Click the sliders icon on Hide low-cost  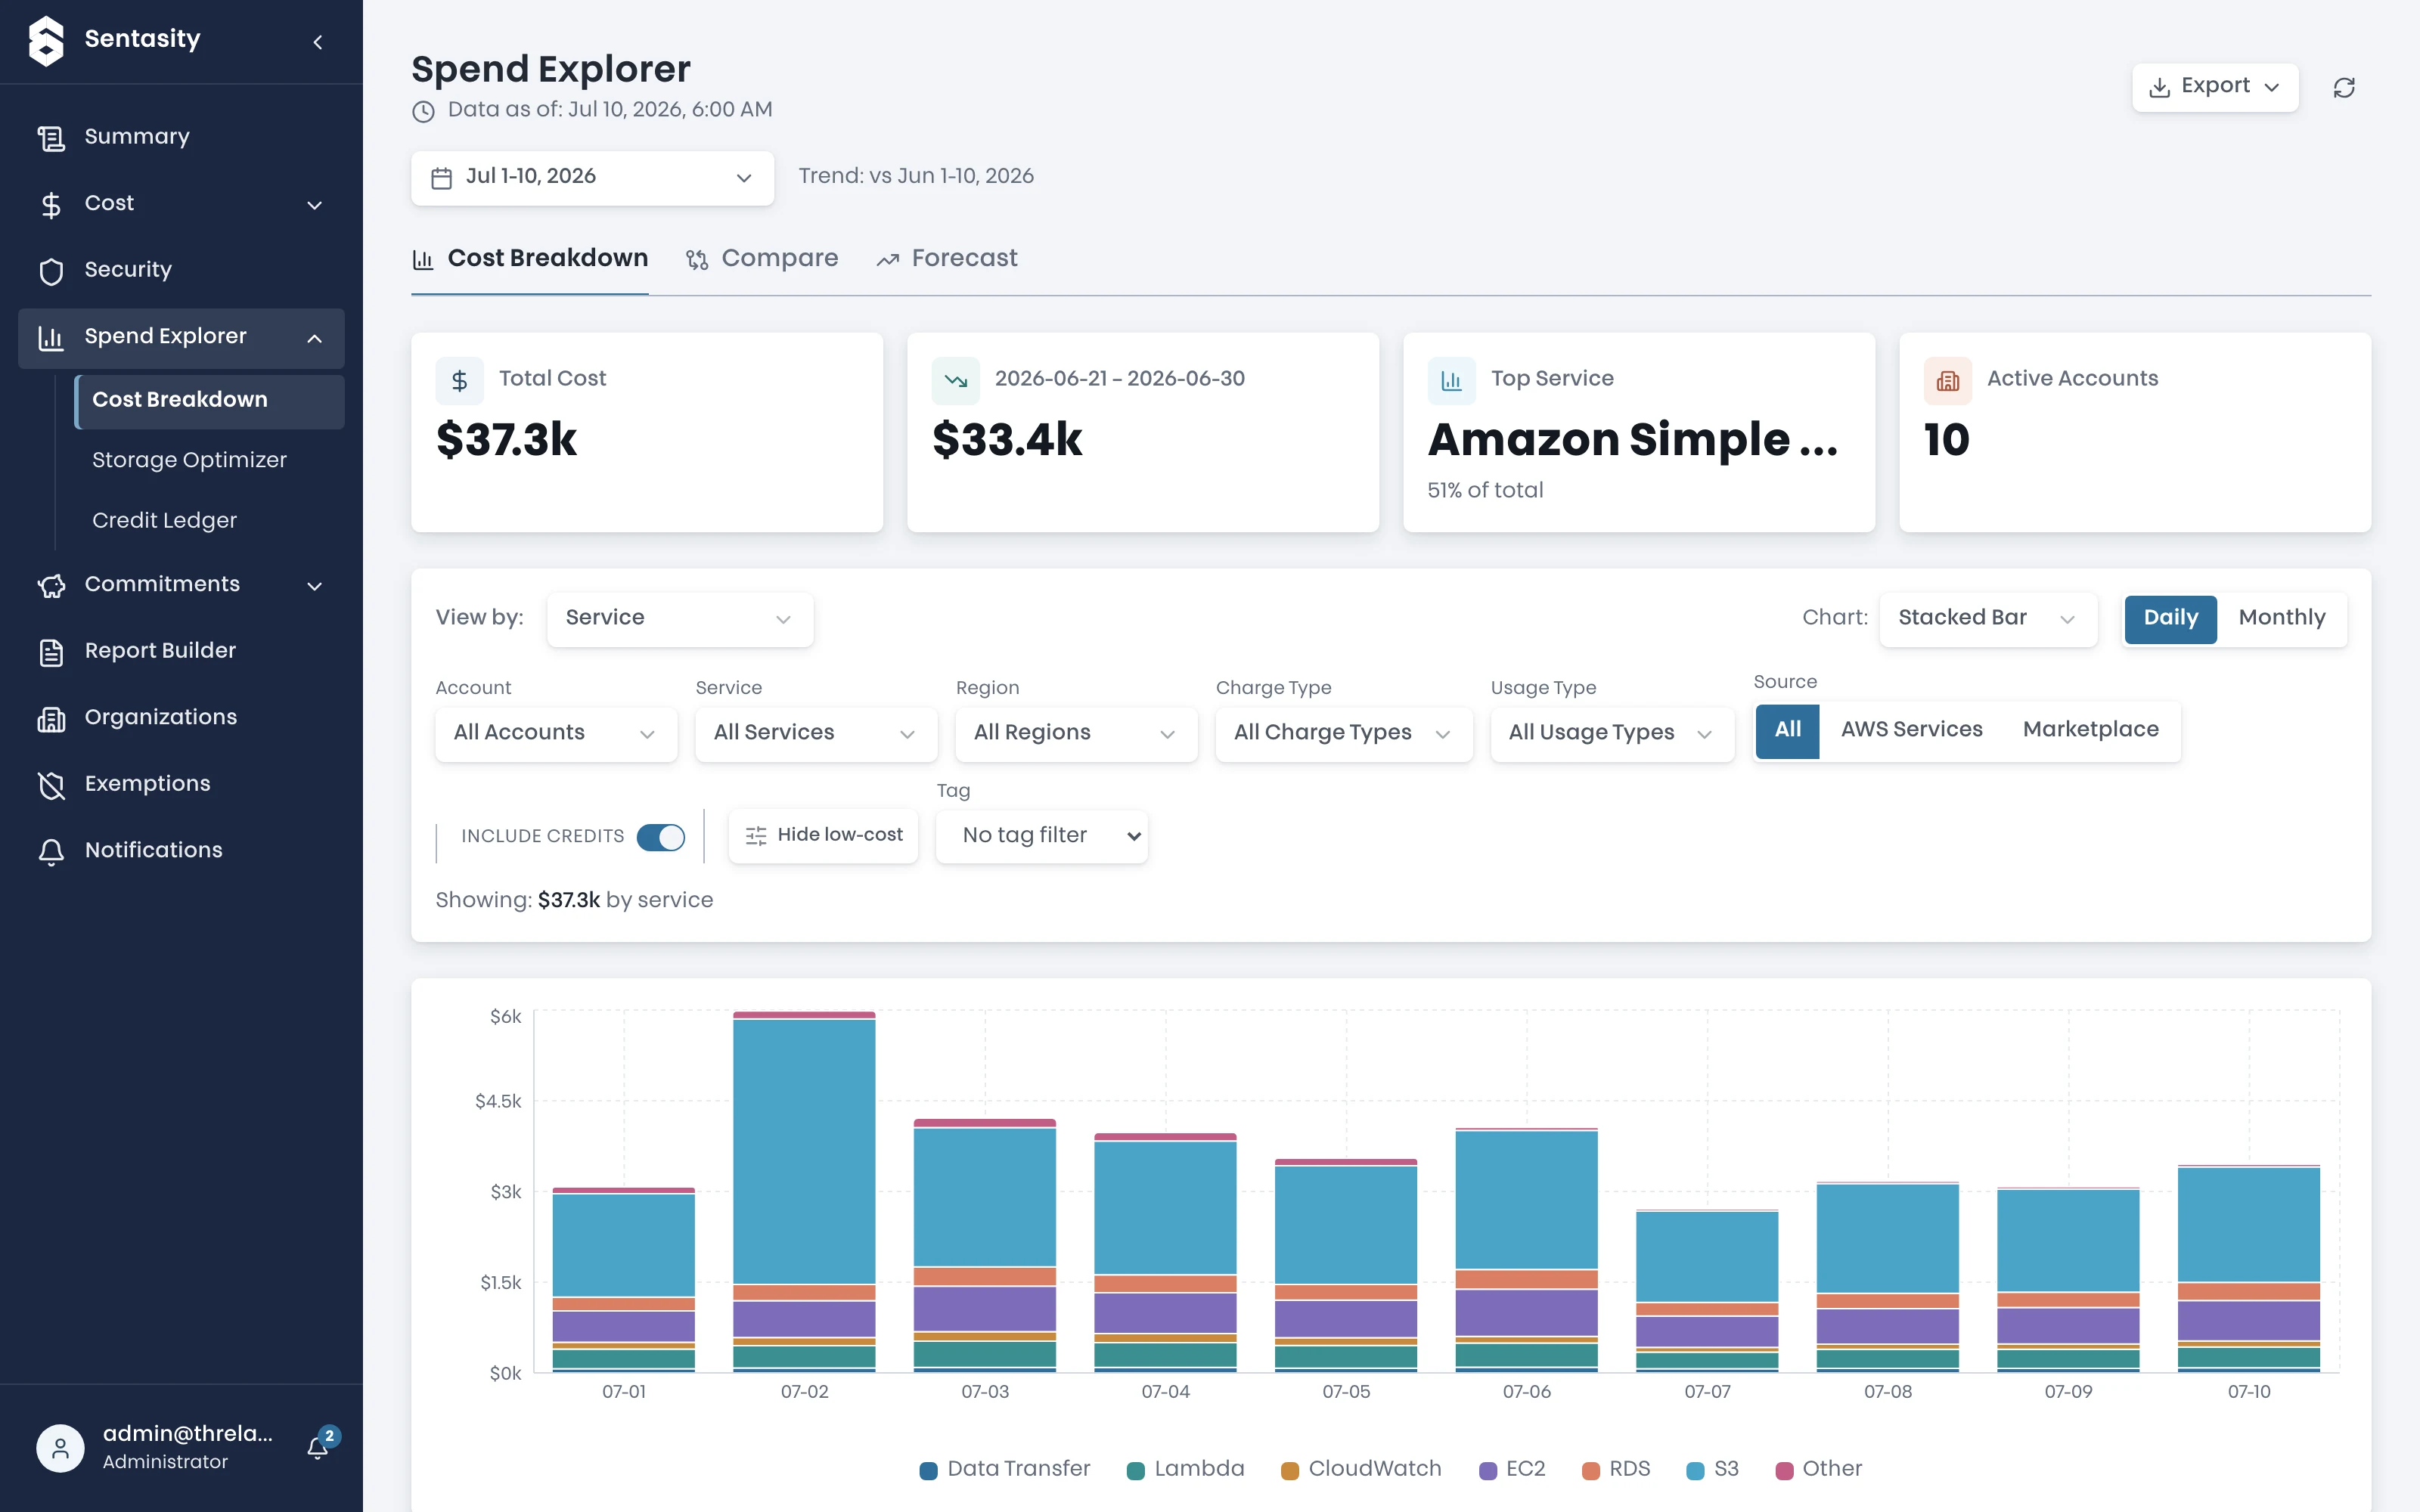(756, 836)
